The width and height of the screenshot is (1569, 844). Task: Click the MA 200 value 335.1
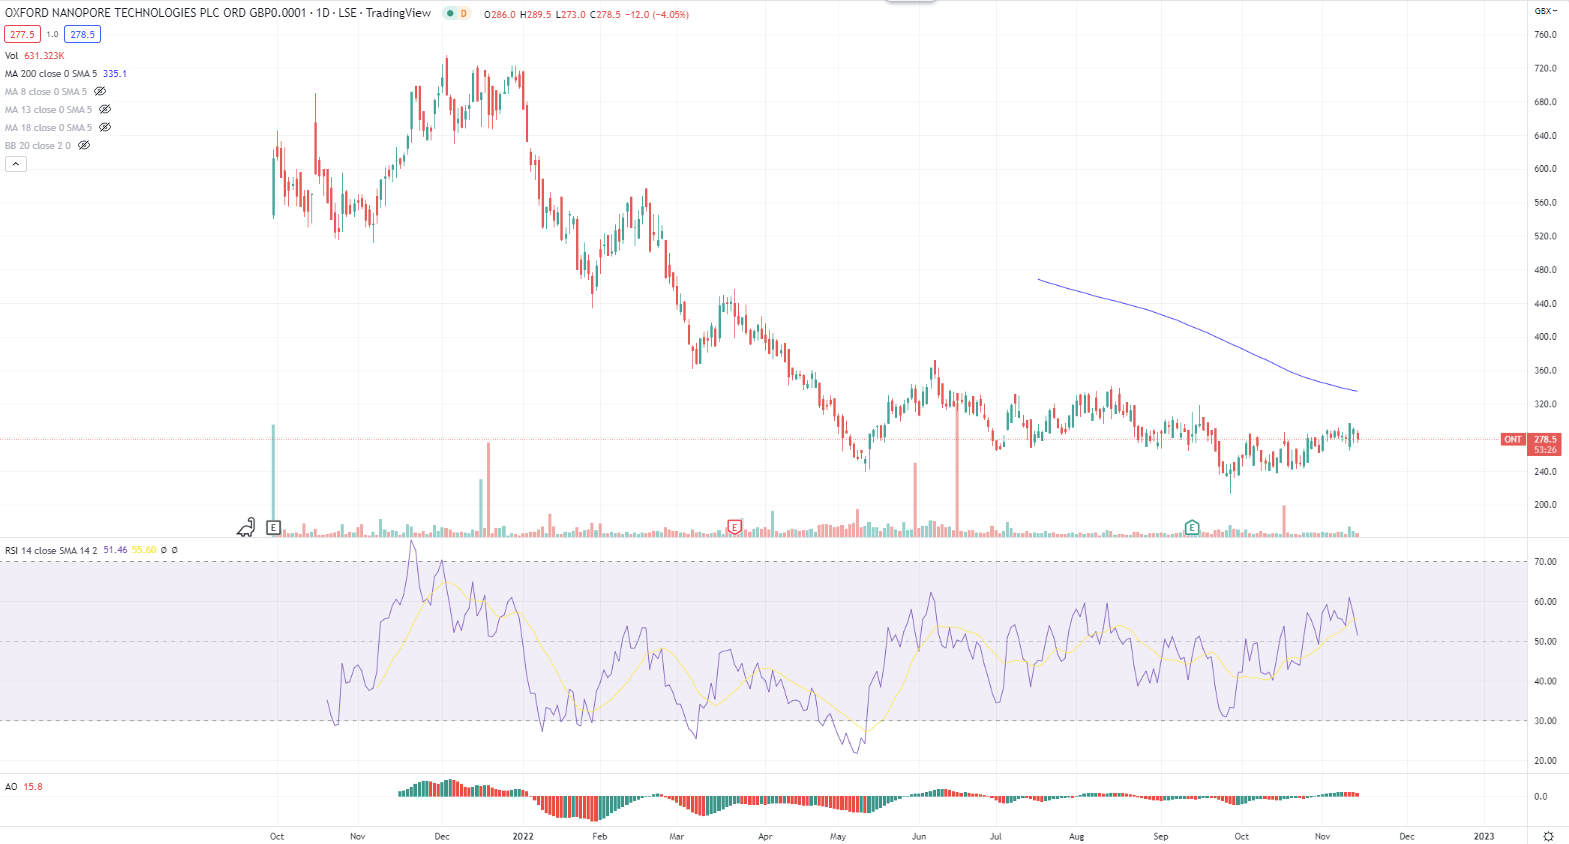click(x=115, y=74)
